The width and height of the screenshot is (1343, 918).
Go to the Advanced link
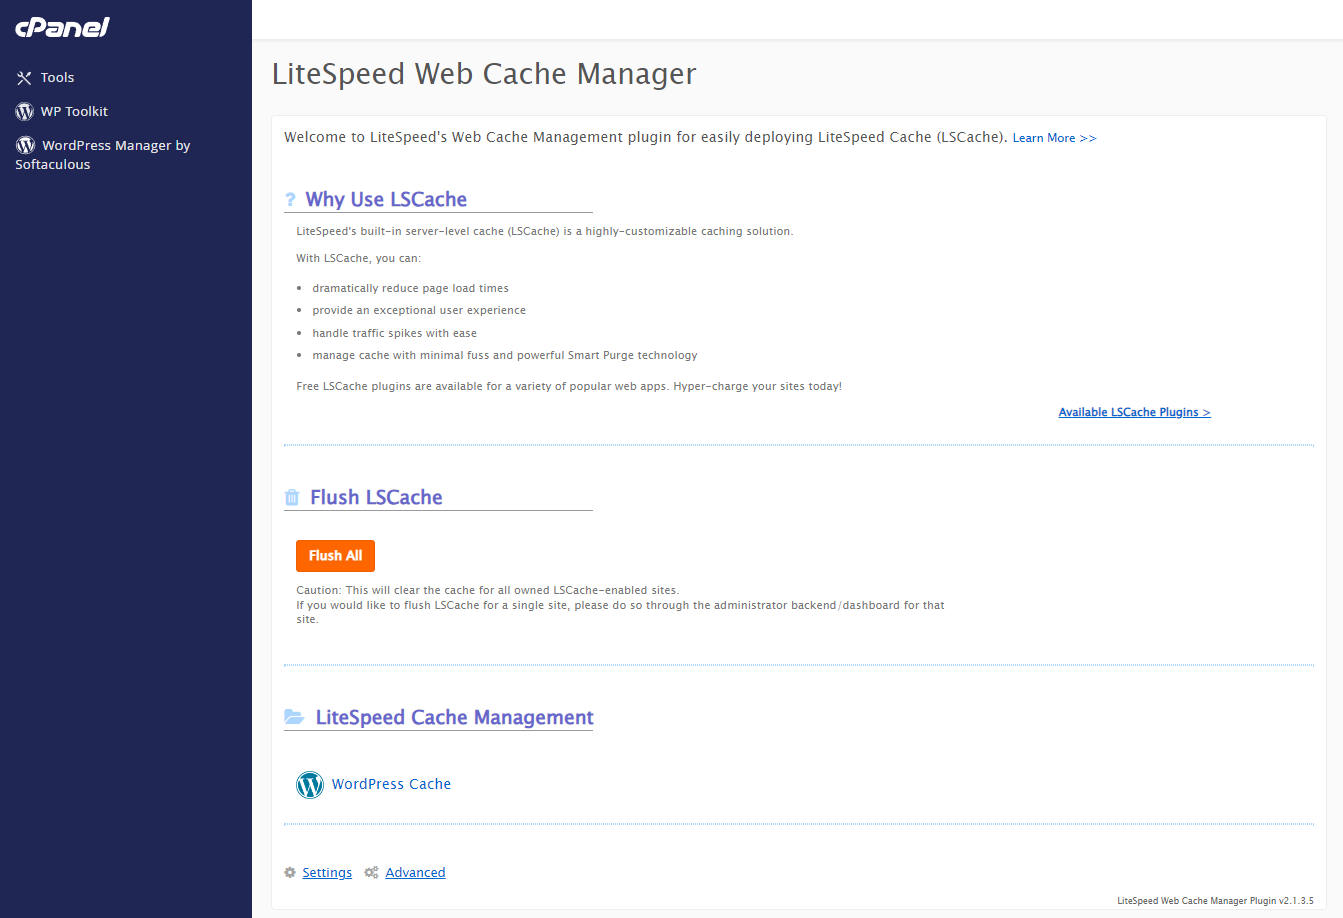[x=415, y=873]
